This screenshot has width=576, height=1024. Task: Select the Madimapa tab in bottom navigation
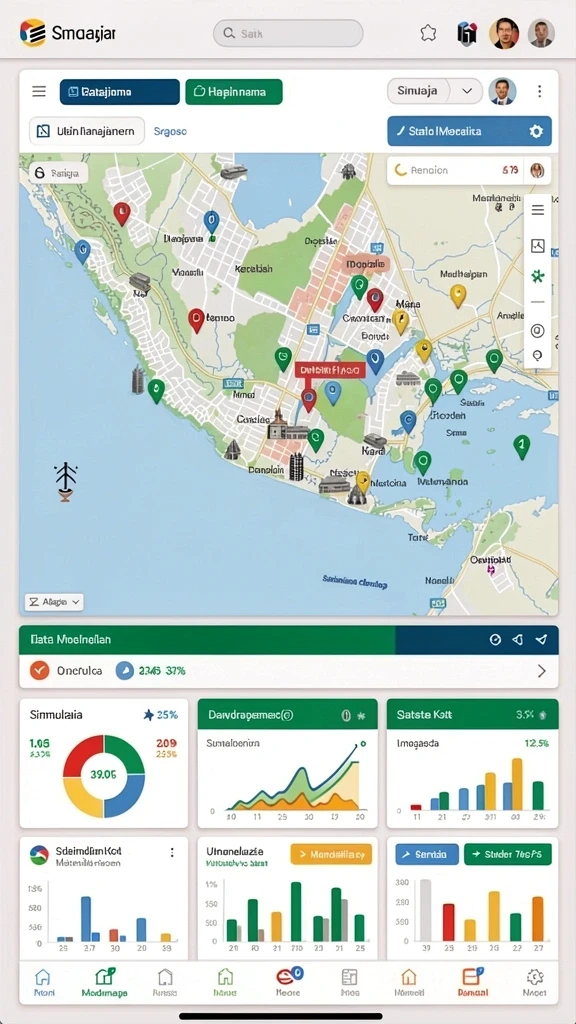104,983
